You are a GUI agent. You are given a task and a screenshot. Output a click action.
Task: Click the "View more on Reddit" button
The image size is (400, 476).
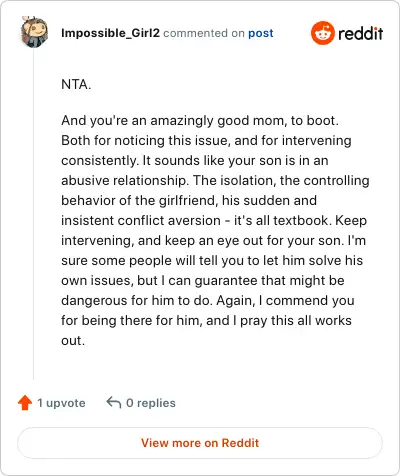point(200,443)
